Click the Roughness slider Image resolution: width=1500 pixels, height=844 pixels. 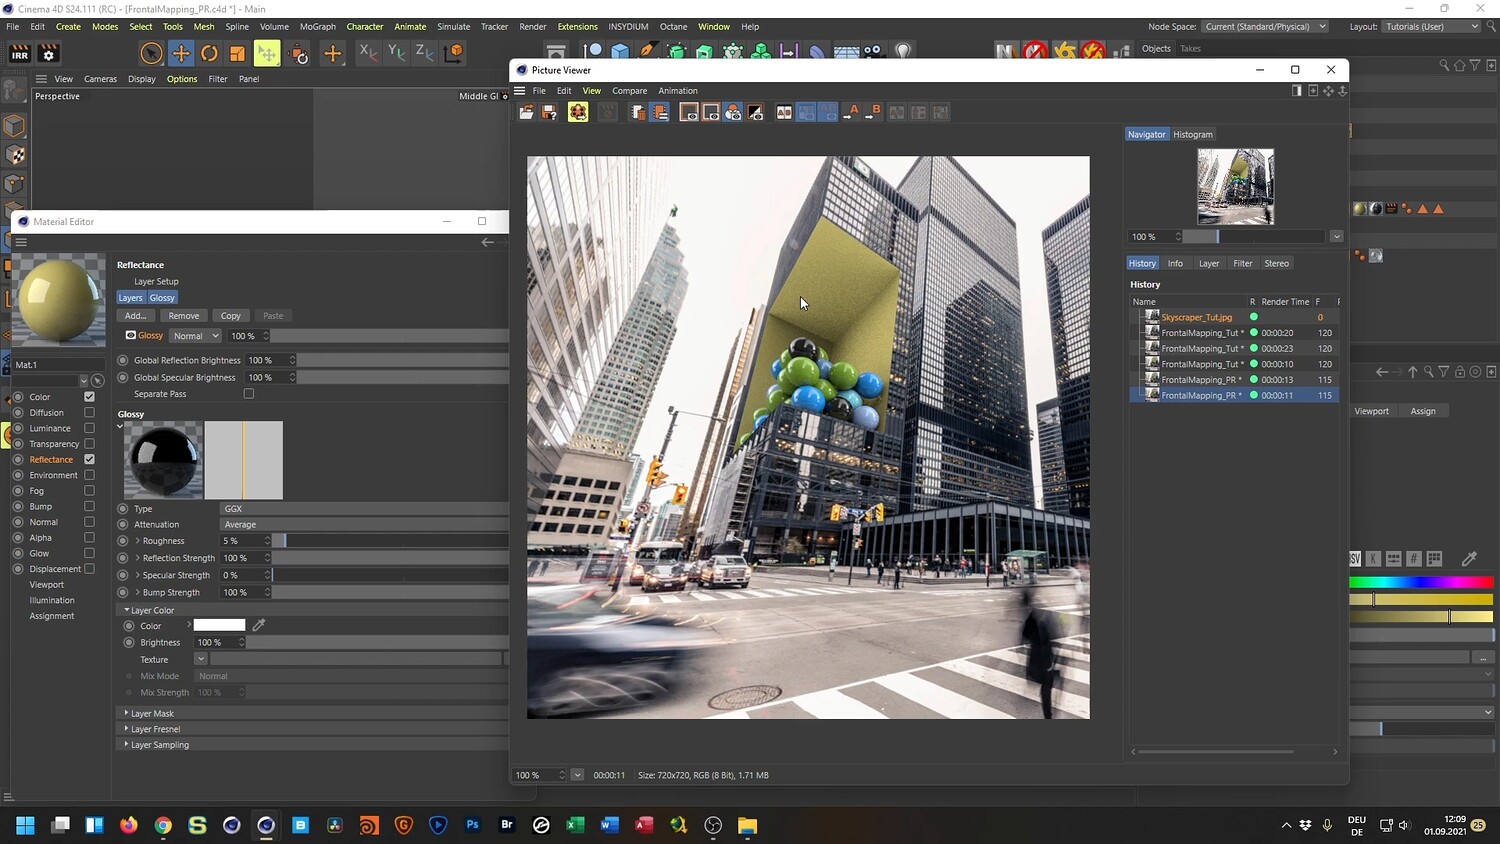coord(391,541)
